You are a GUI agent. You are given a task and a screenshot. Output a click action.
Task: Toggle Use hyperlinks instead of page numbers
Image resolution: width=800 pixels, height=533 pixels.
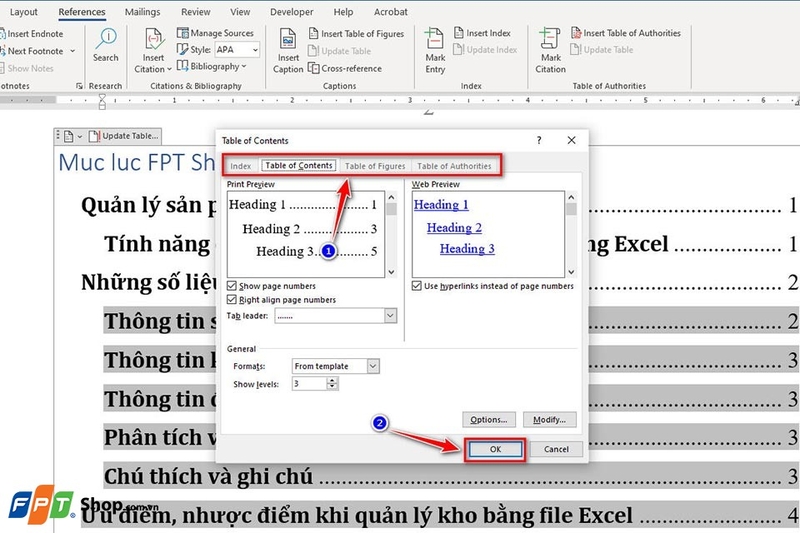point(417,286)
